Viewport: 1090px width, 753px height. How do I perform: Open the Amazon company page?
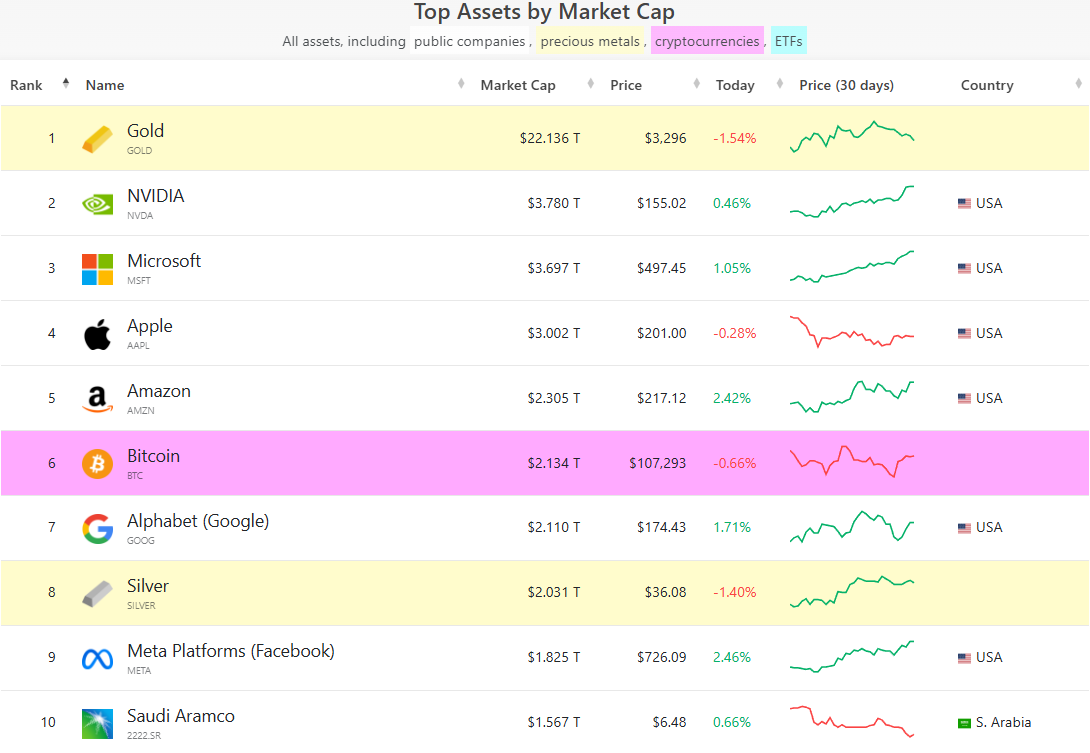(158, 391)
